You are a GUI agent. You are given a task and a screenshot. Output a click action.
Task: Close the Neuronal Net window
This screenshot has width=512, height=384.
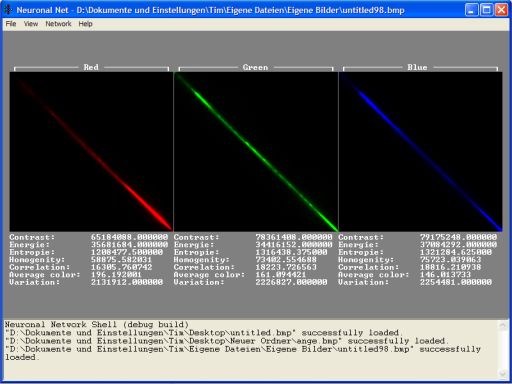(501, 10)
